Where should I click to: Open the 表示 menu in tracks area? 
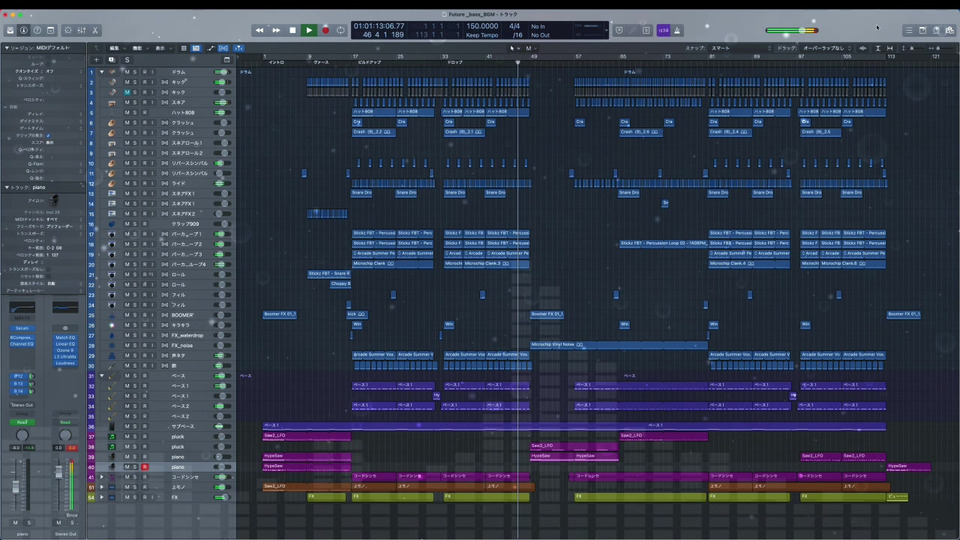click(x=160, y=48)
